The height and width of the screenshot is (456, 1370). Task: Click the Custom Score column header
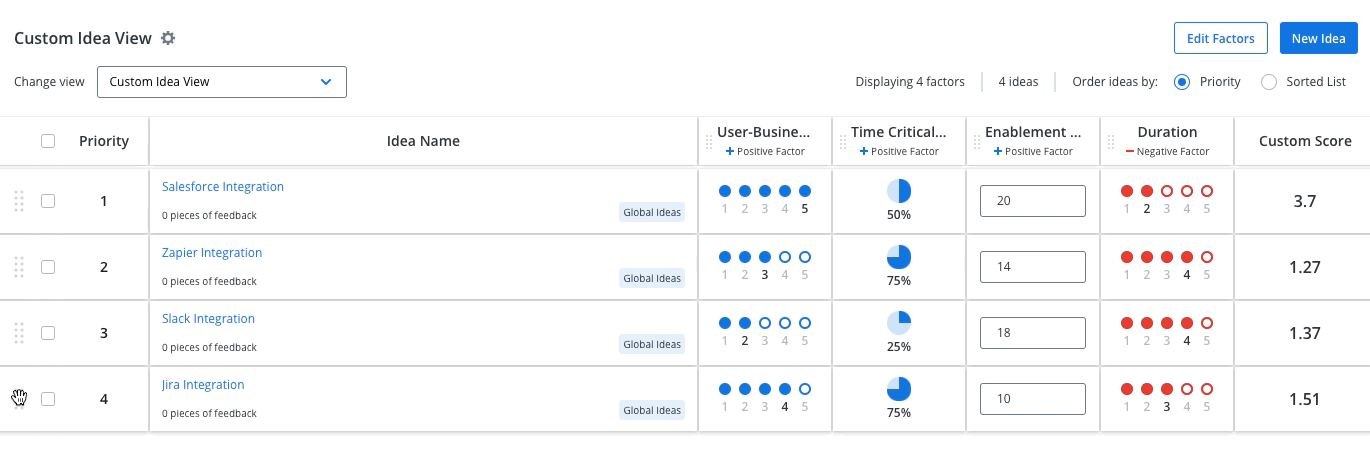tap(1304, 141)
